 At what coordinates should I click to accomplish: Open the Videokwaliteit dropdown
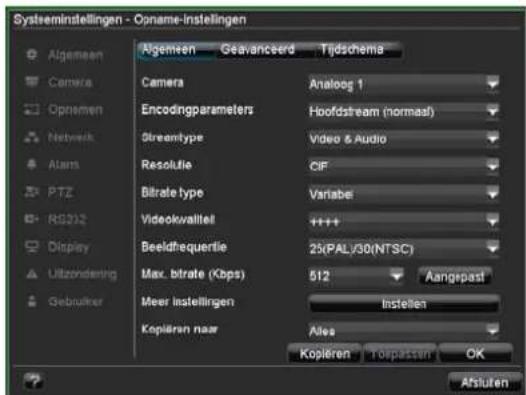tap(404, 221)
